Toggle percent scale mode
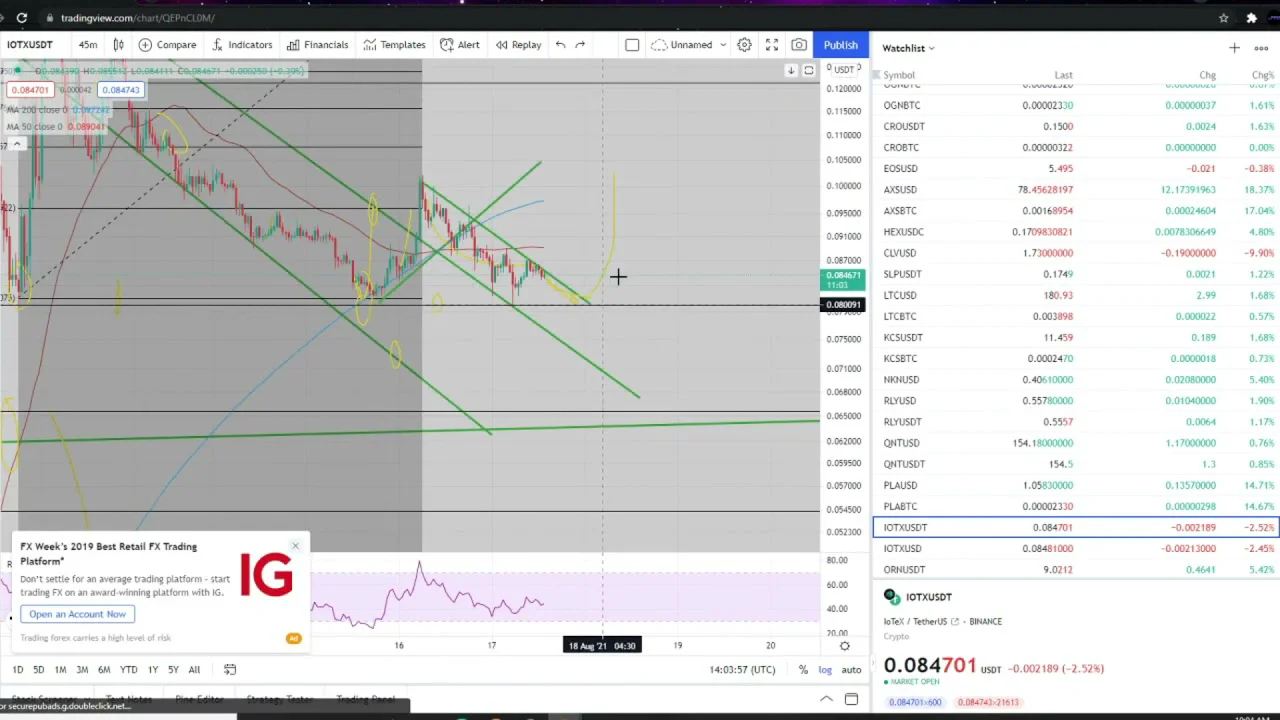The height and width of the screenshot is (720, 1280). (803, 670)
